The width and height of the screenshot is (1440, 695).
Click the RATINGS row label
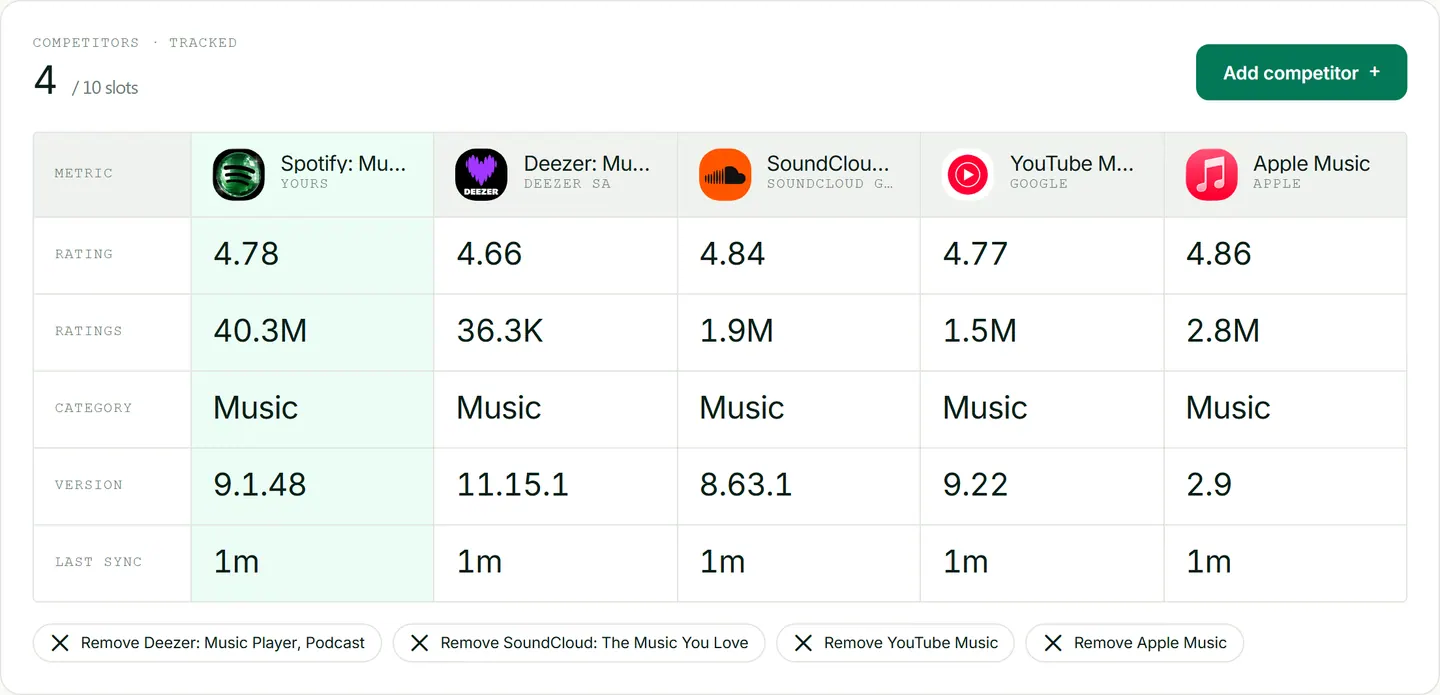coord(88,331)
